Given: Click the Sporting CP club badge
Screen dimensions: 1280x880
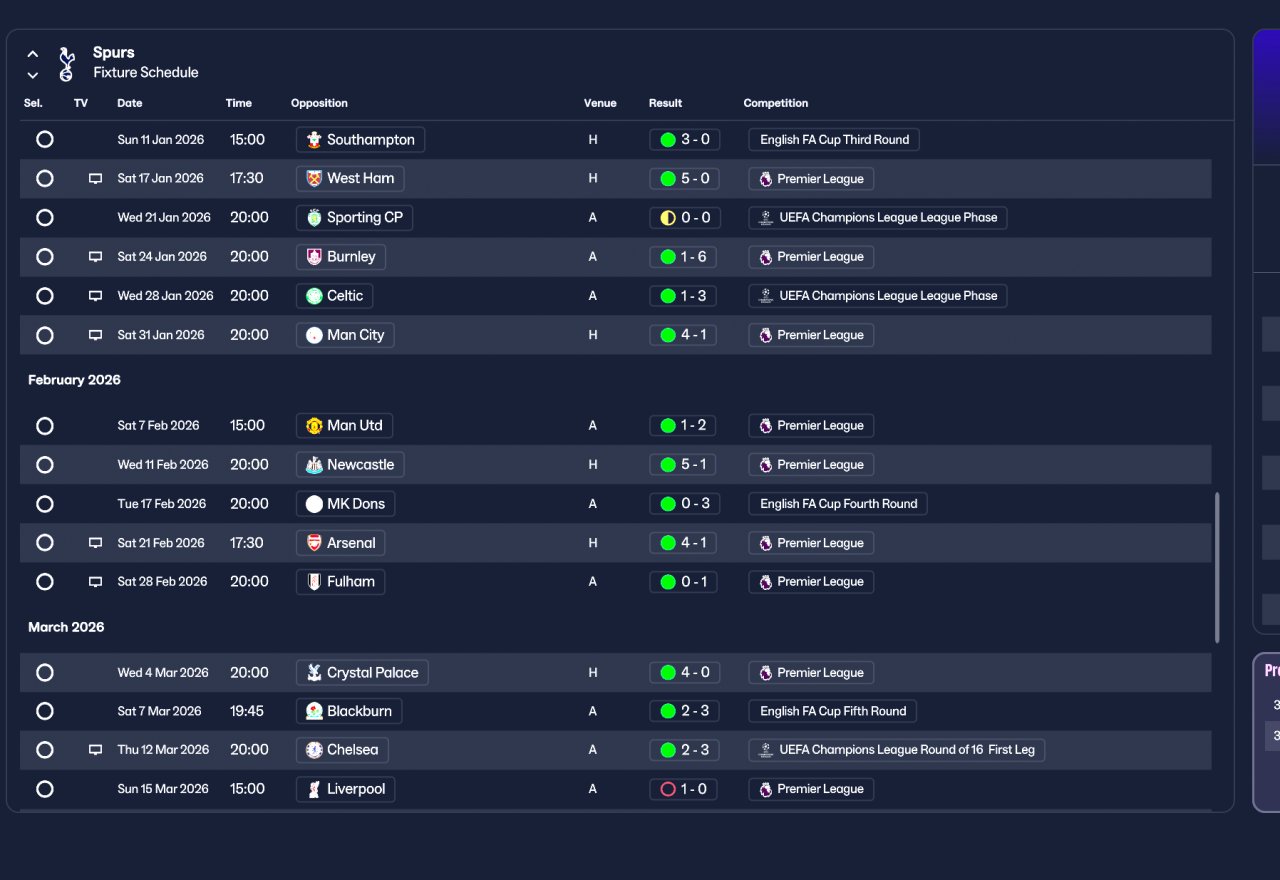Looking at the screenshot, I should [x=314, y=217].
